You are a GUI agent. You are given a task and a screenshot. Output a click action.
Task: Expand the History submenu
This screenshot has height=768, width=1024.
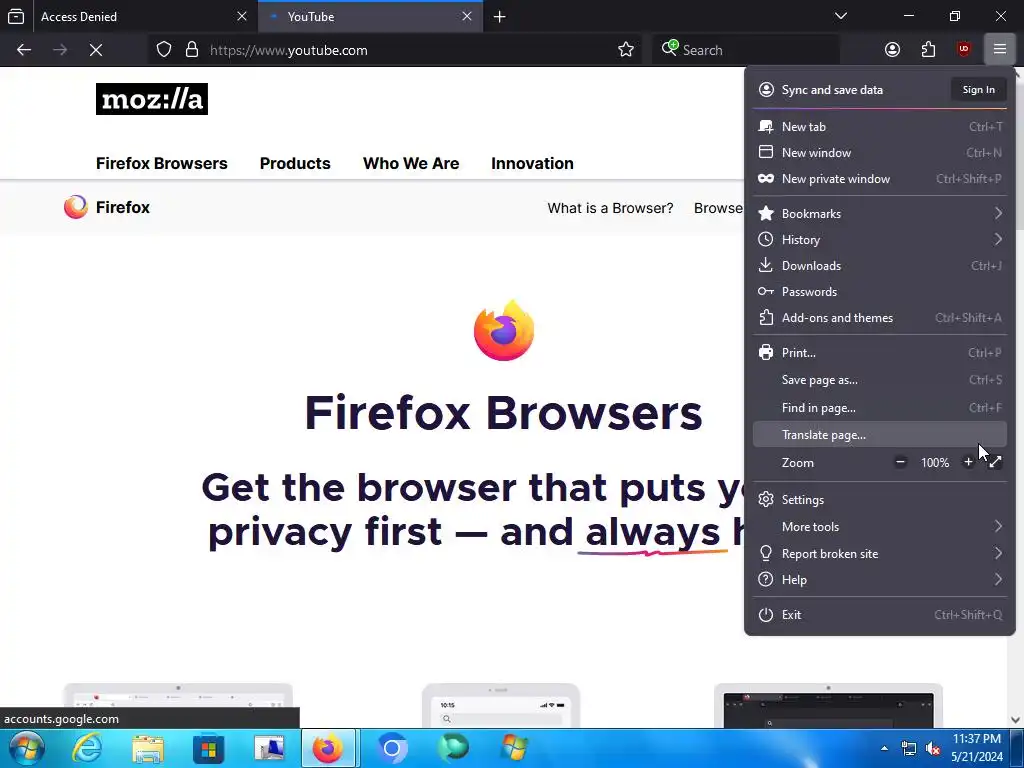click(x=880, y=240)
